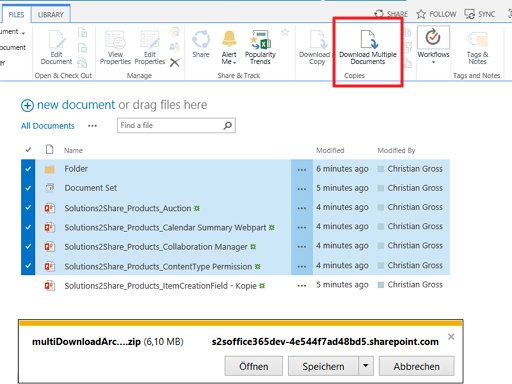Open Edit Properties in the ribbon

pyautogui.click(x=150, y=47)
